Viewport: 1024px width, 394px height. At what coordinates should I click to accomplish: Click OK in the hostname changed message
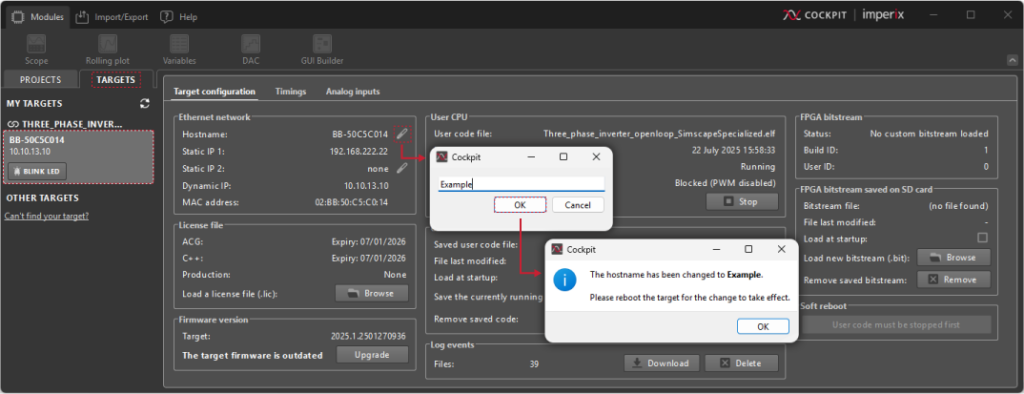click(x=763, y=326)
